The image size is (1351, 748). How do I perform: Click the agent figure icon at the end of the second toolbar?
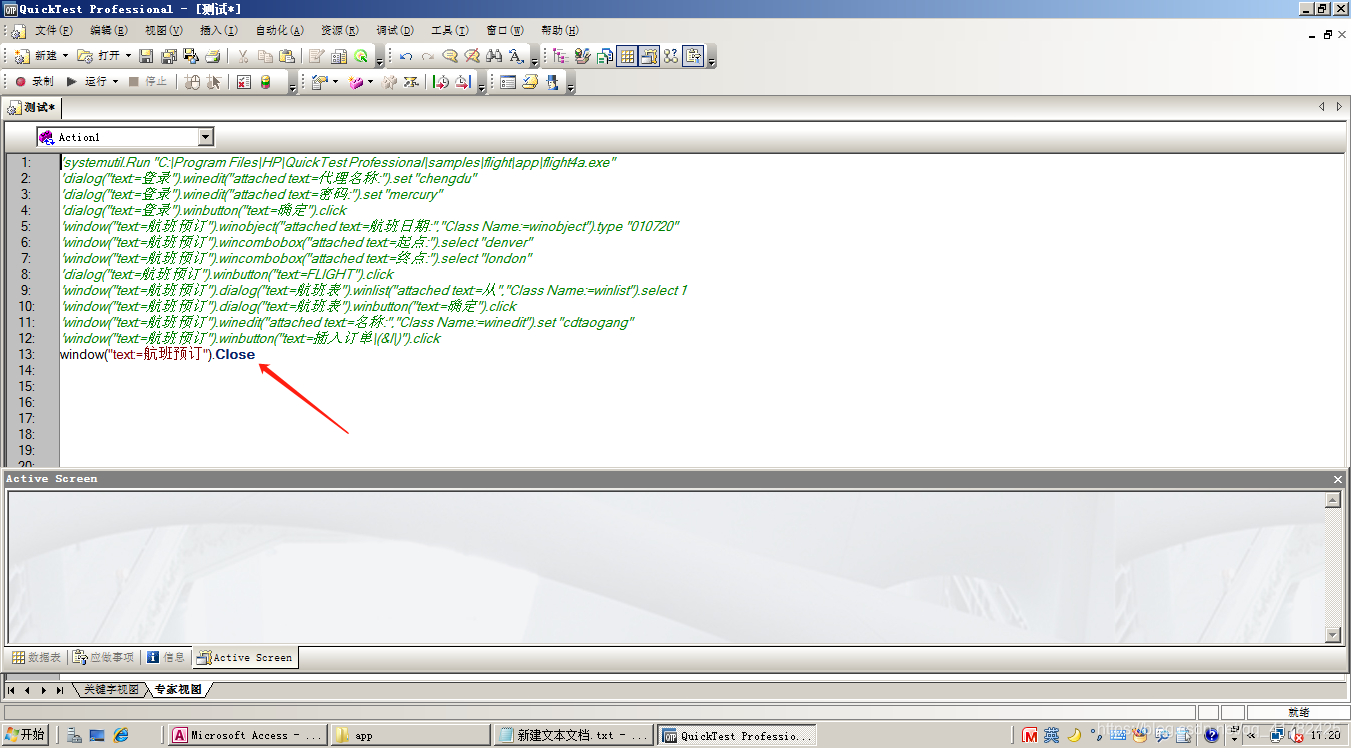point(552,81)
